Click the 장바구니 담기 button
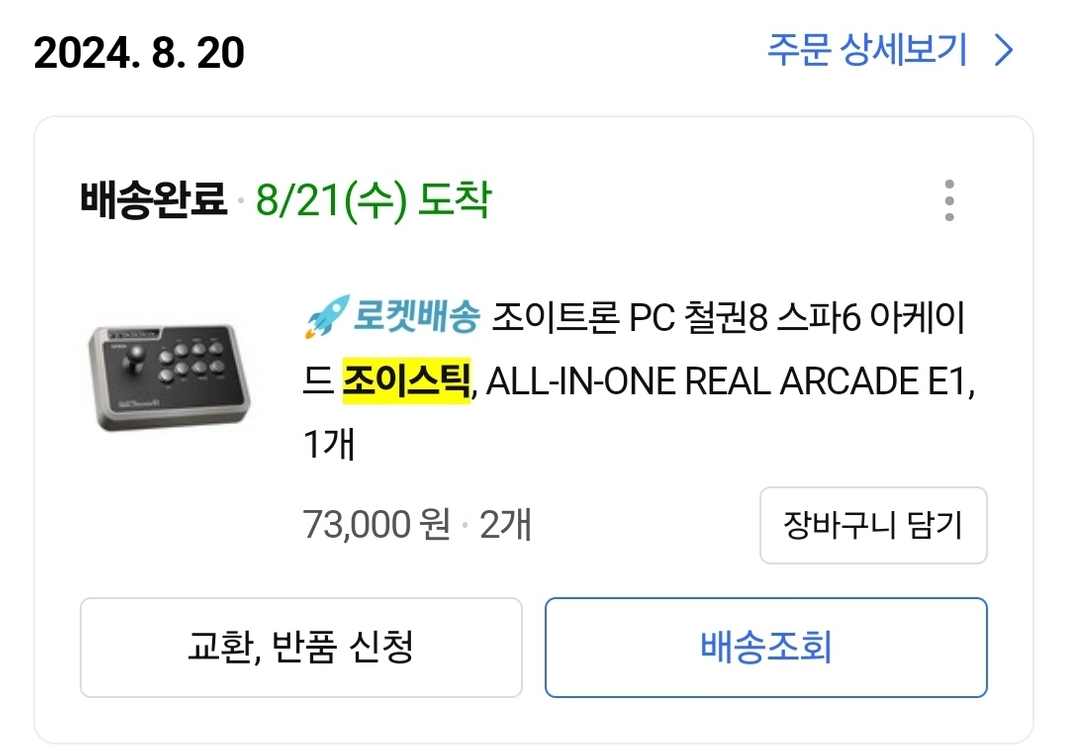 (873, 525)
